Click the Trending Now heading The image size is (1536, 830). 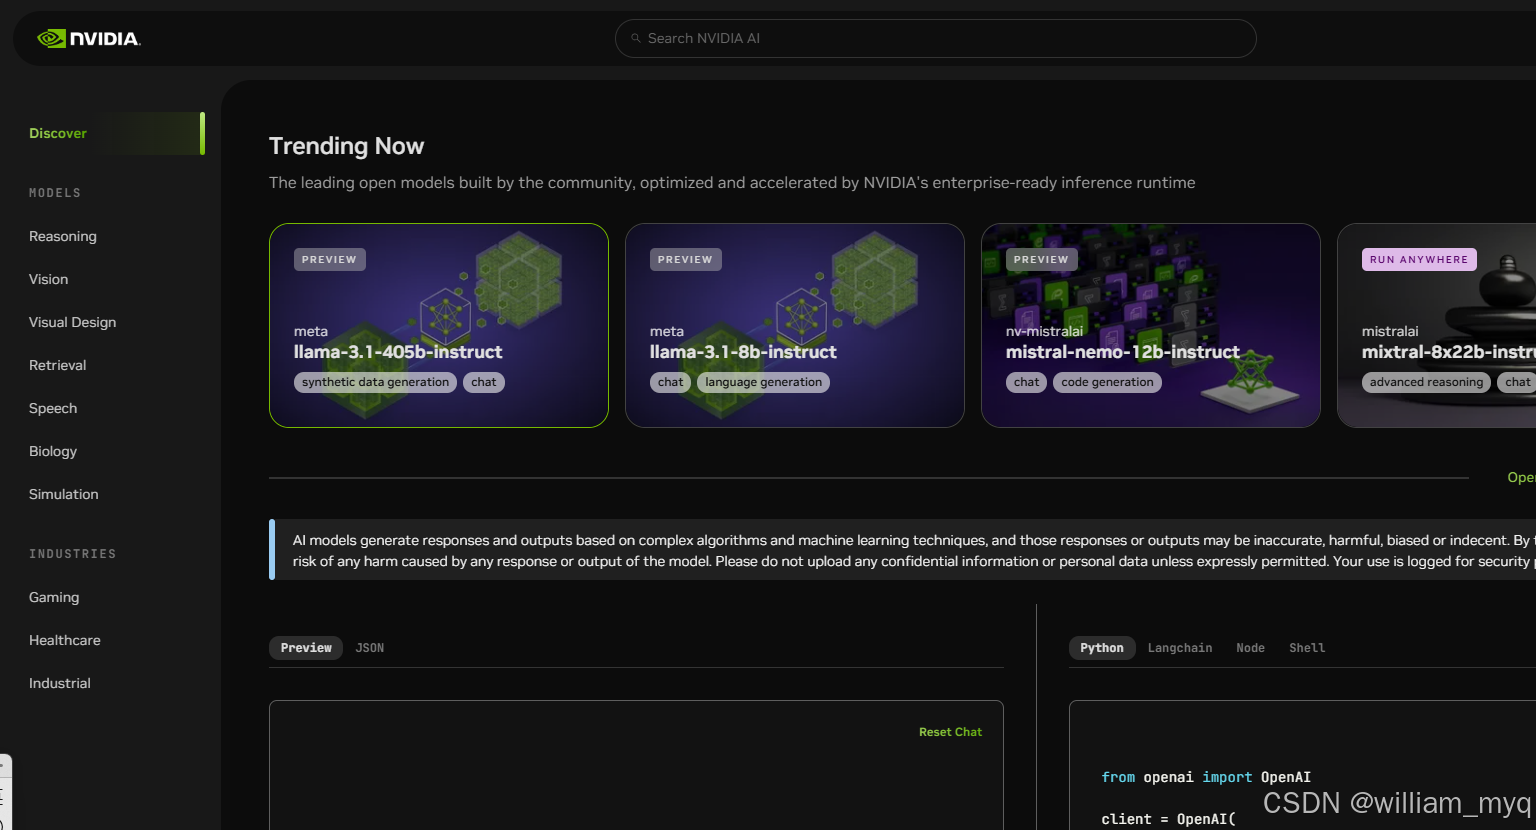click(x=346, y=146)
